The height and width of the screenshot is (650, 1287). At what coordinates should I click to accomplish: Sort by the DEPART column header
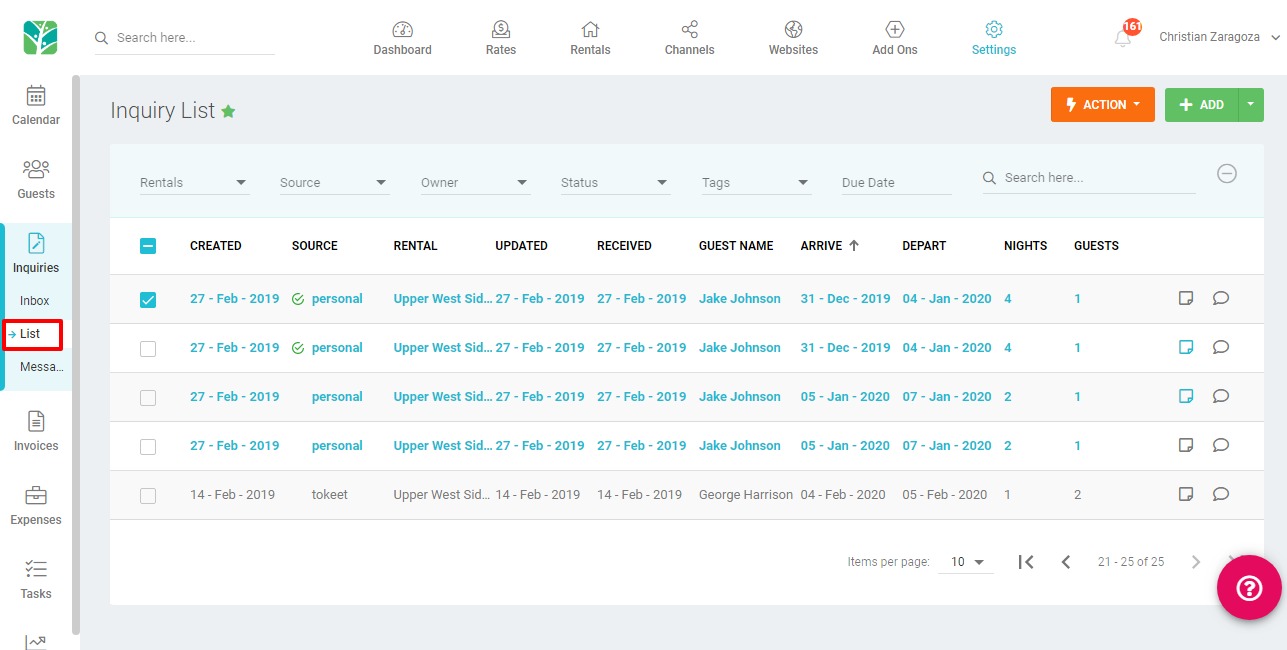[x=924, y=246]
